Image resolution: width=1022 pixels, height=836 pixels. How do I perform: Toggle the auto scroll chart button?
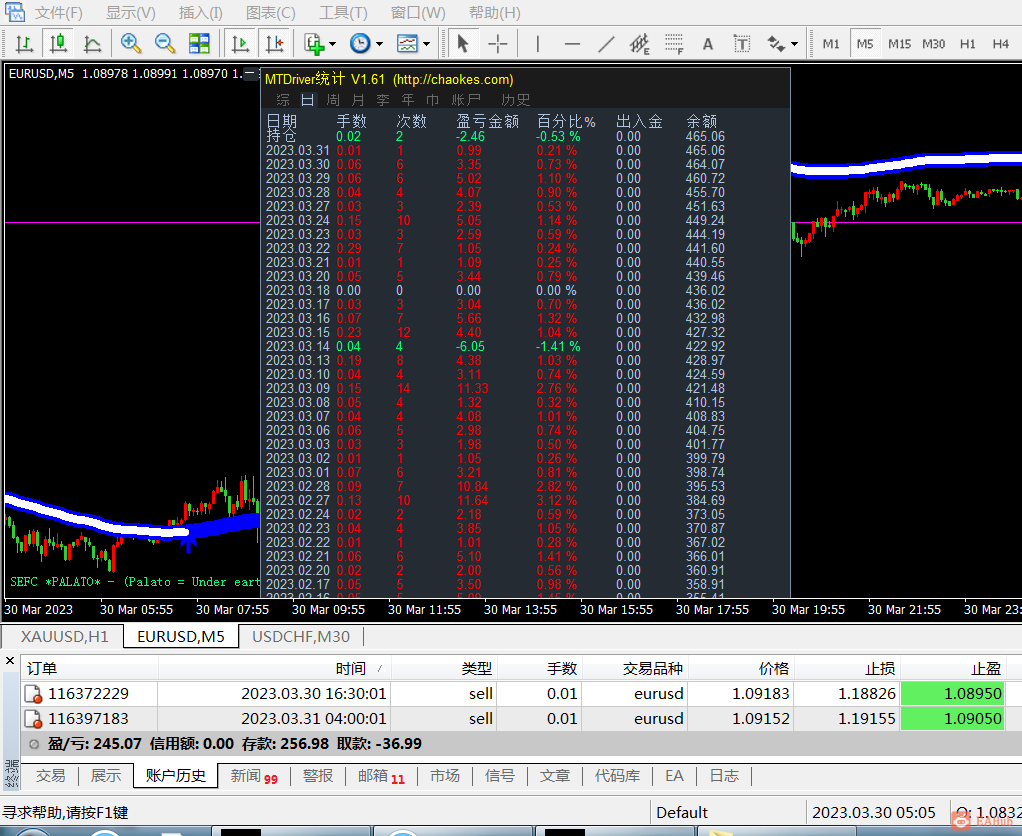click(x=240, y=43)
